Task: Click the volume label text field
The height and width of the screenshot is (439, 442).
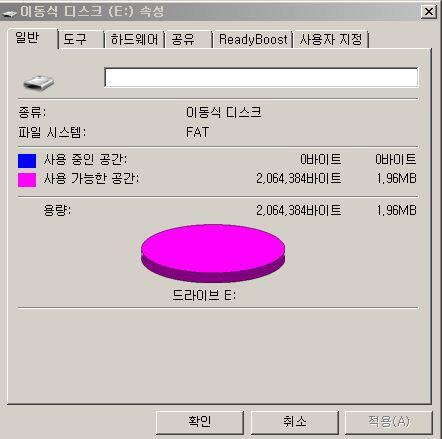Action: [x=261, y=77]
